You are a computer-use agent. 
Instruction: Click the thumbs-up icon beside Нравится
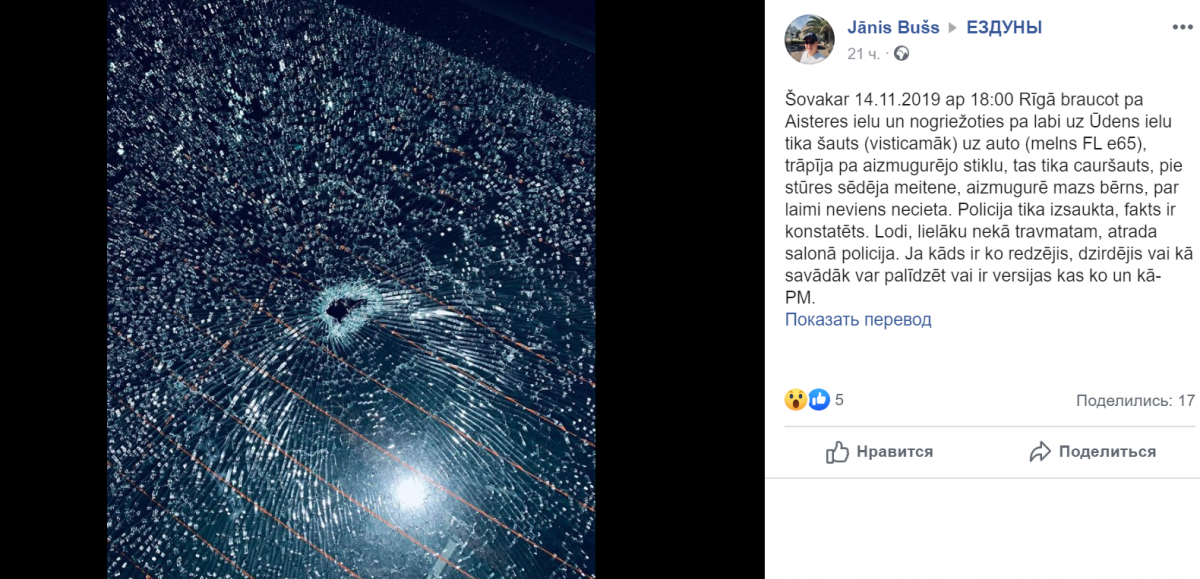[x=837, y=452]
